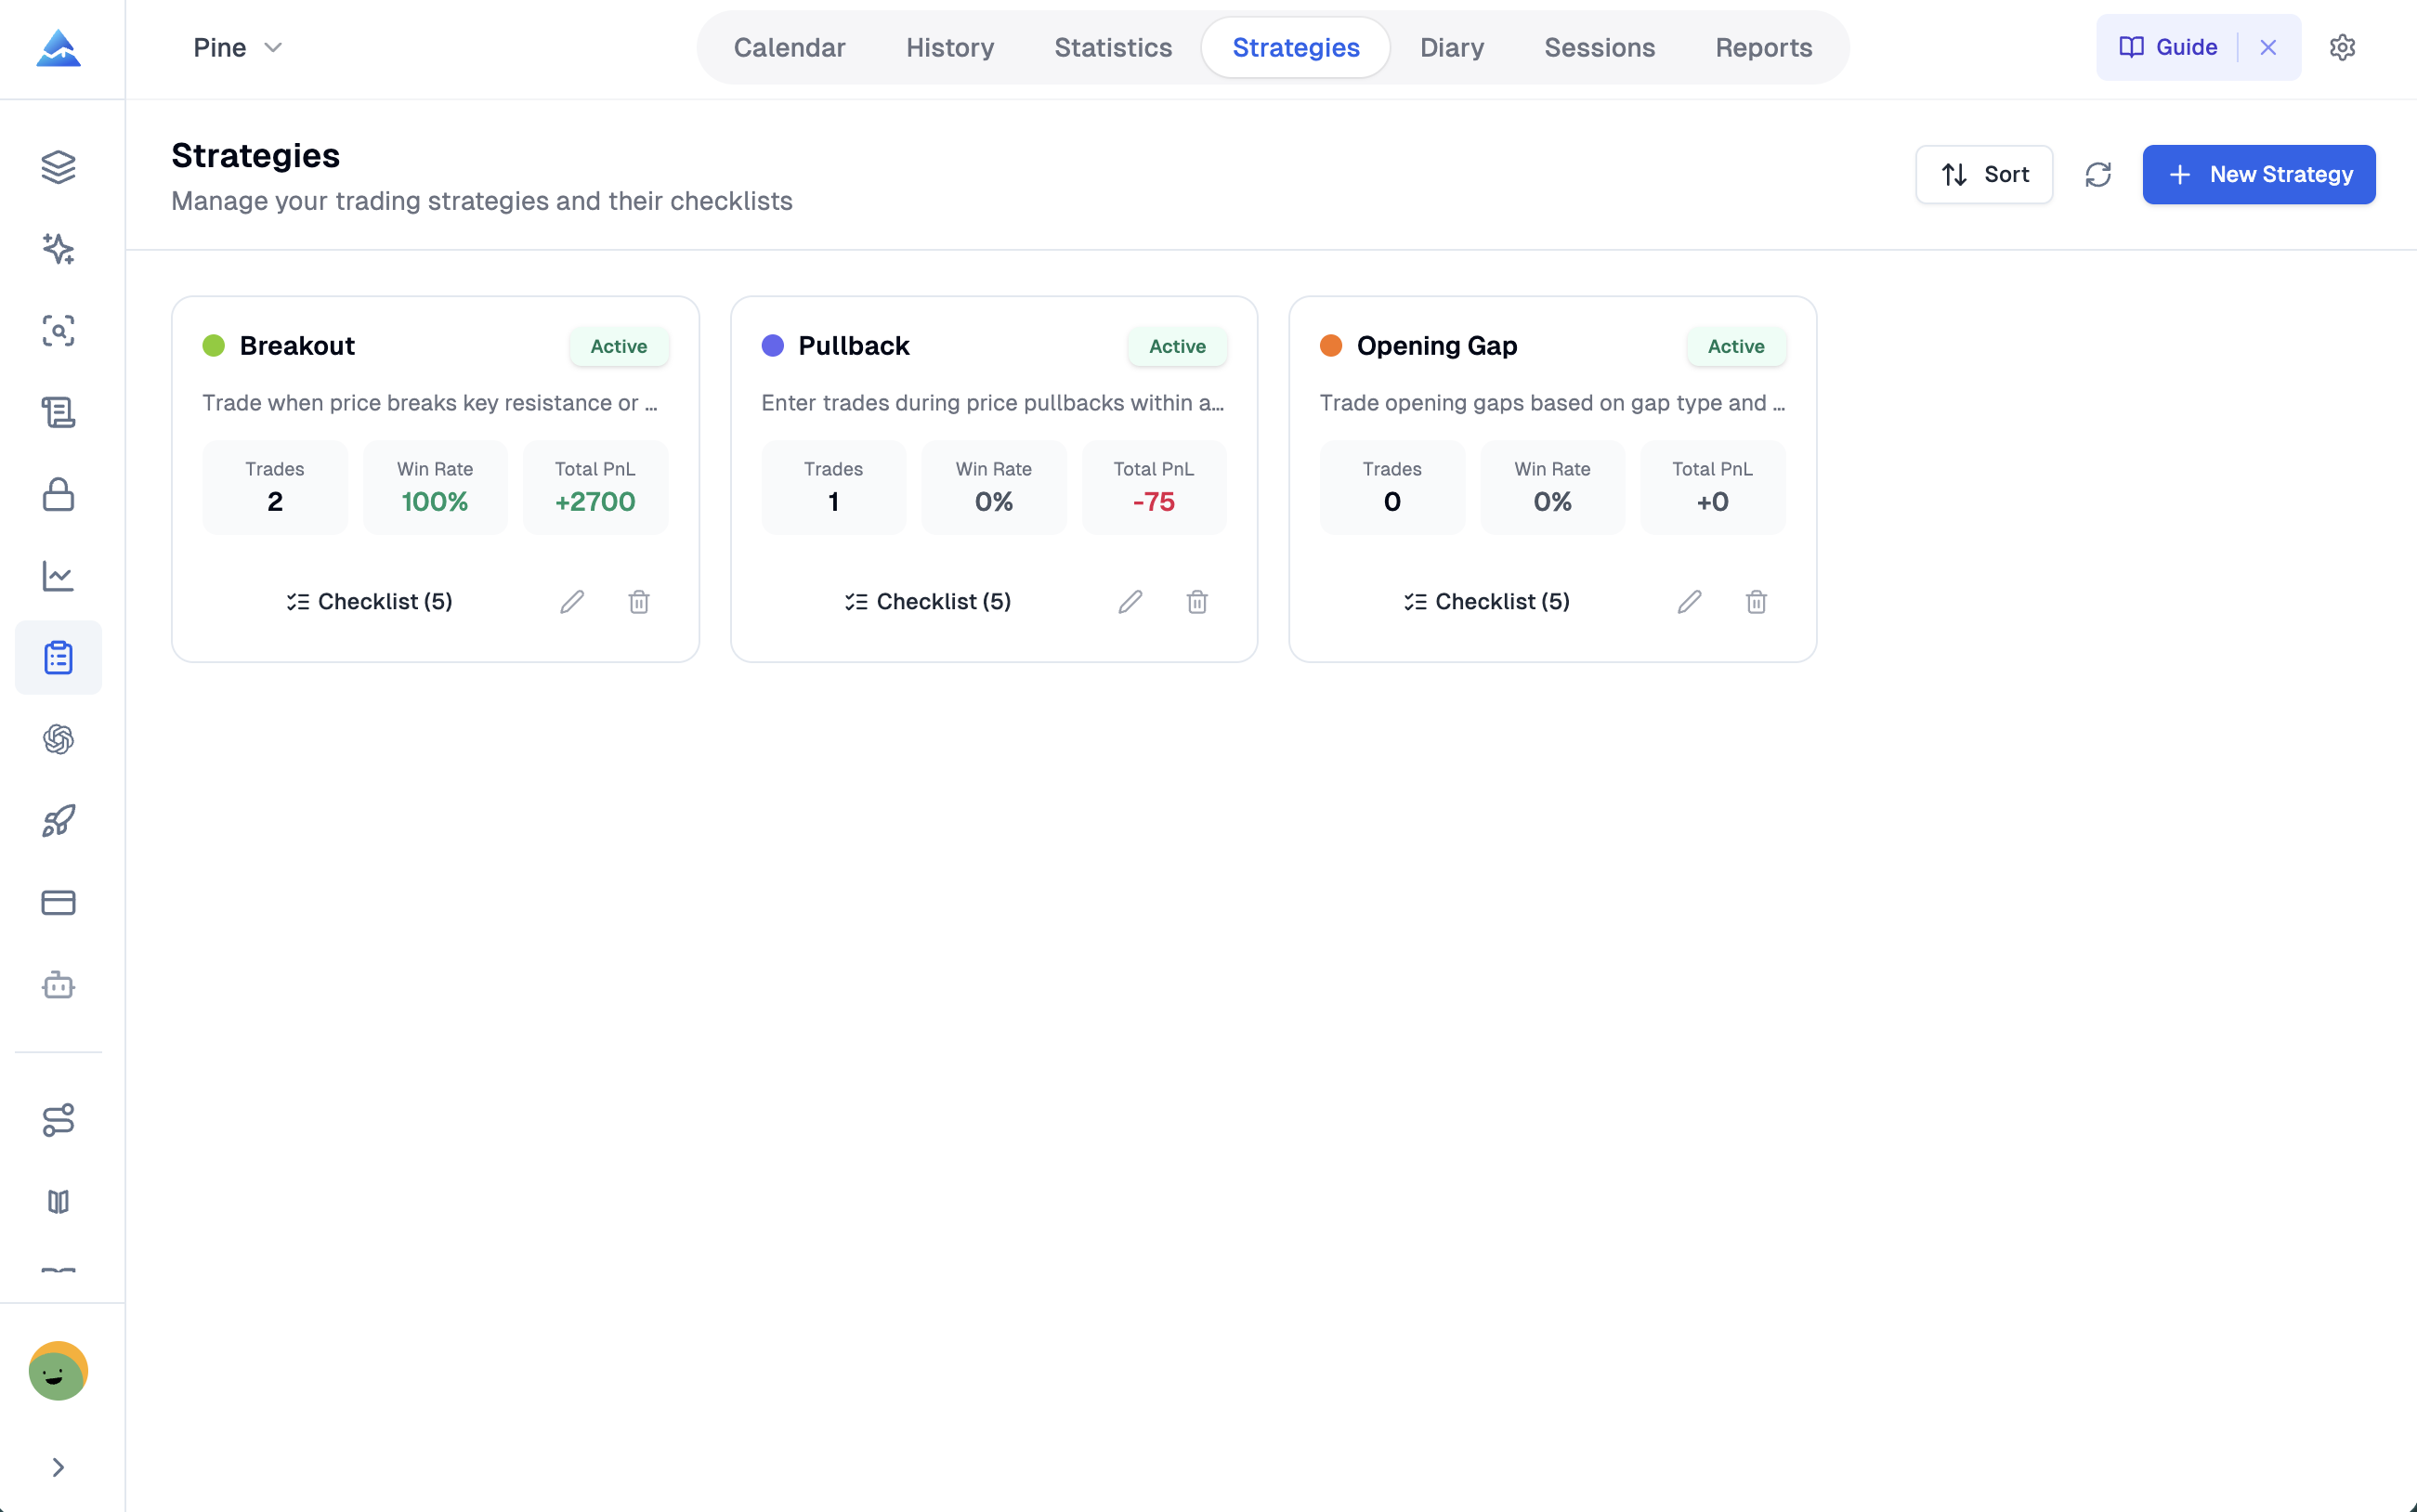Open the Sort options
2417x1512 pixels.
pyautogui.click(x=1983, y=174)
